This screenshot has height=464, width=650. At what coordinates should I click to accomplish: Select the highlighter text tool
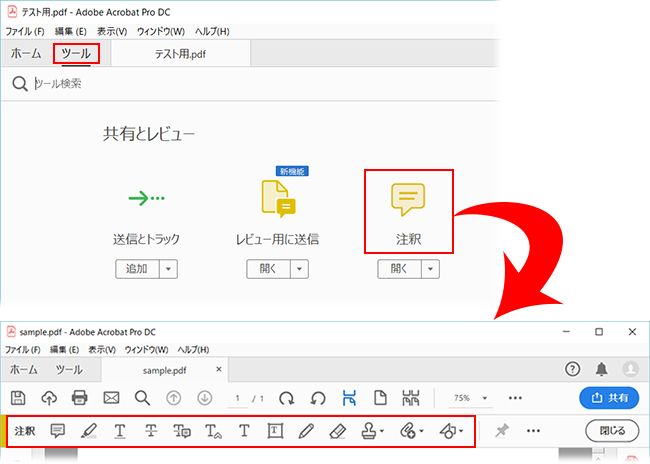tap(89, 431)
